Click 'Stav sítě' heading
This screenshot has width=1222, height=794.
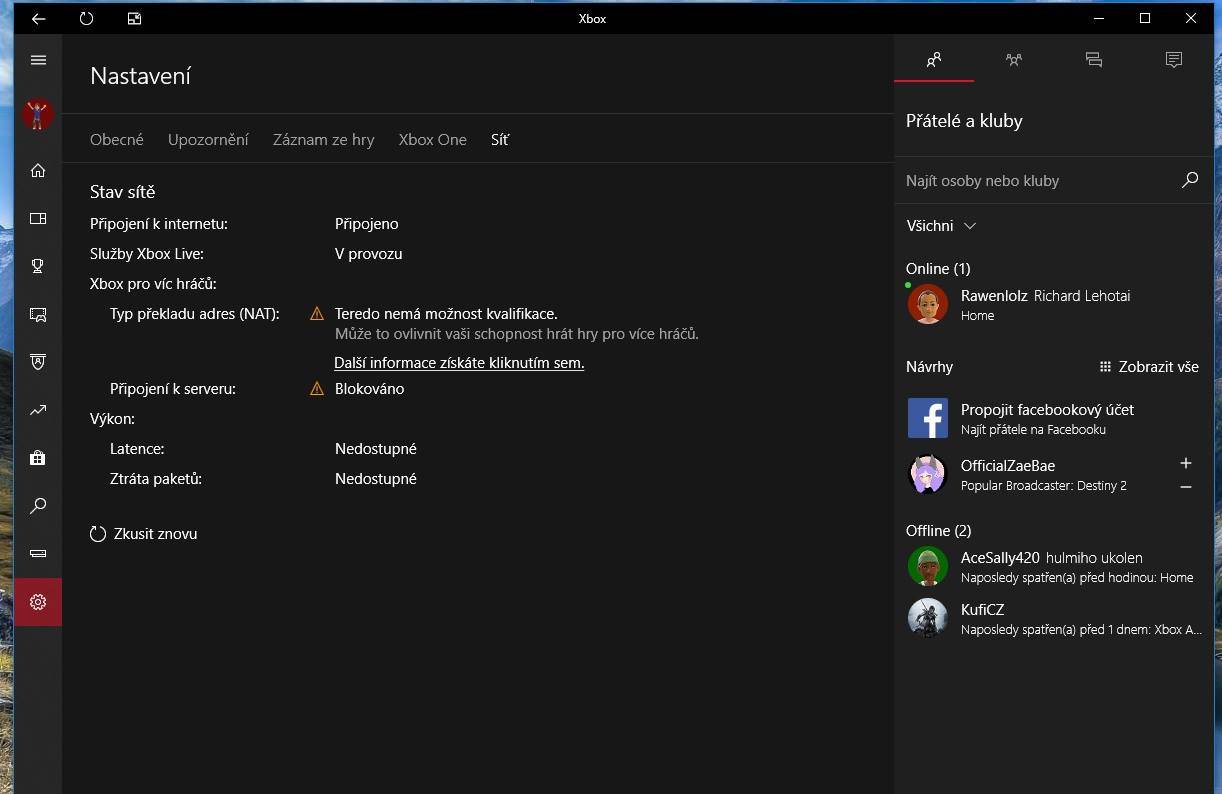[x=122, y=192]
